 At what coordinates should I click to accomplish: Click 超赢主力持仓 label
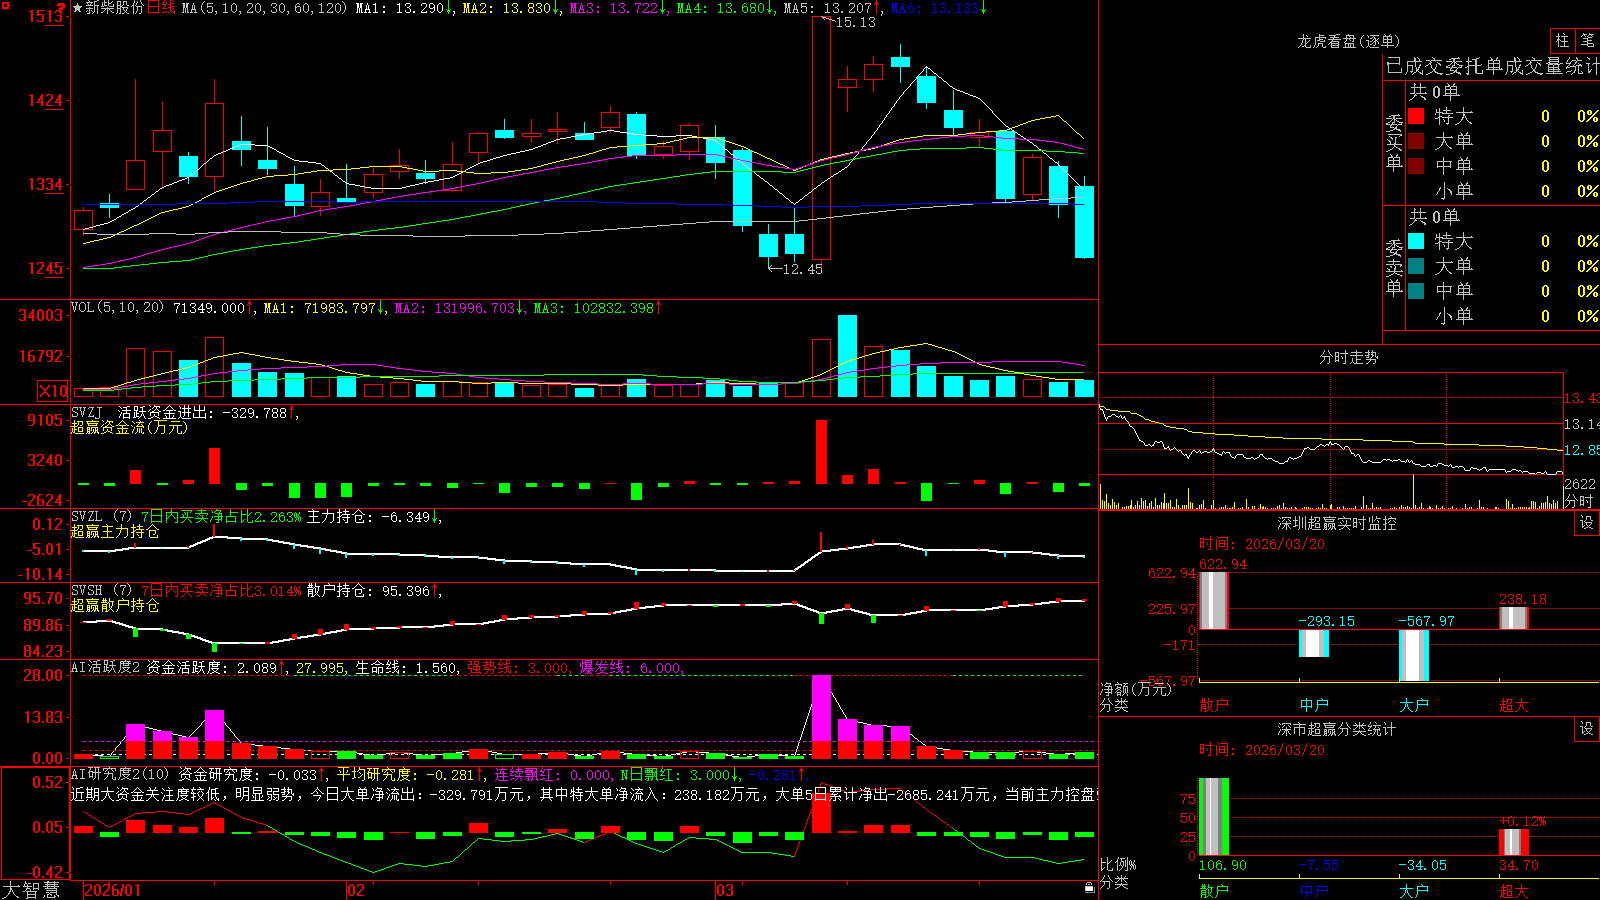click(x=115, y=531)
